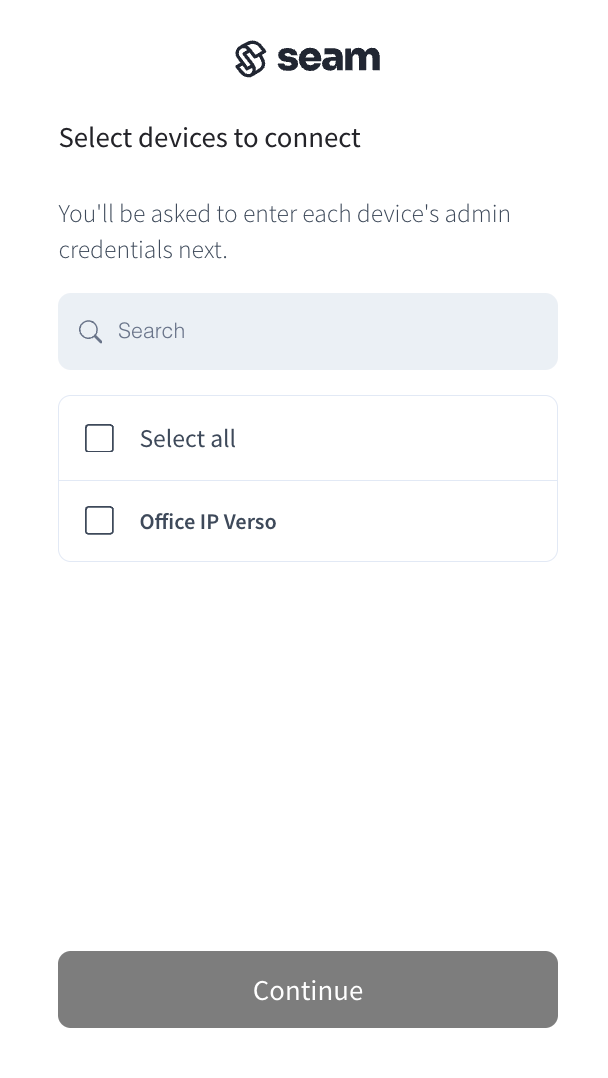Tick the Select all checkbox
This screenshot has height=1078, width=608.
(x=99, y=439)
